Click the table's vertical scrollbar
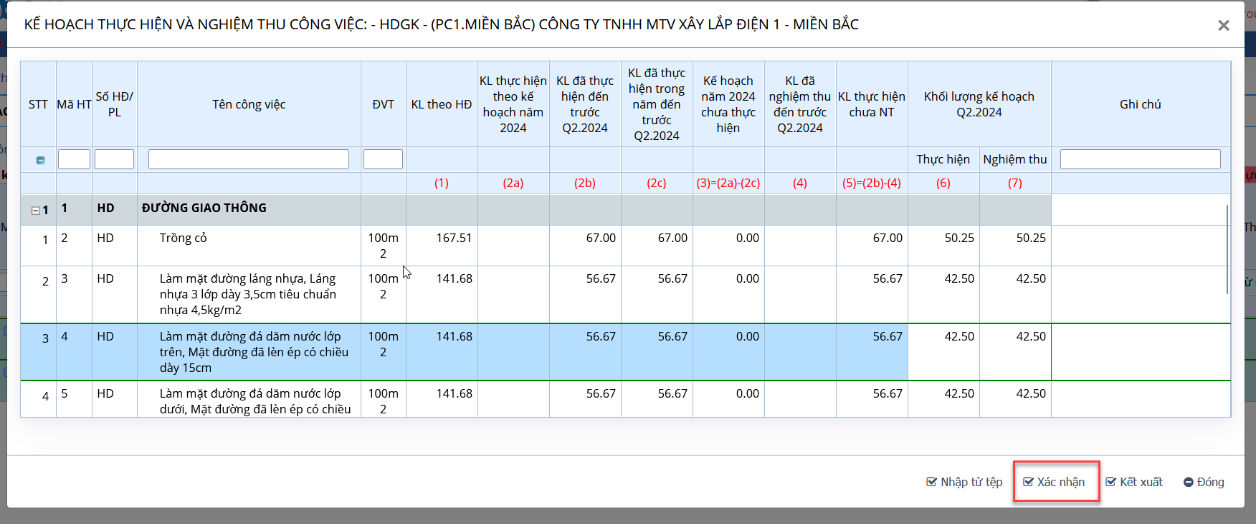Screen dimensions: 1256x524 point(1227,250)
